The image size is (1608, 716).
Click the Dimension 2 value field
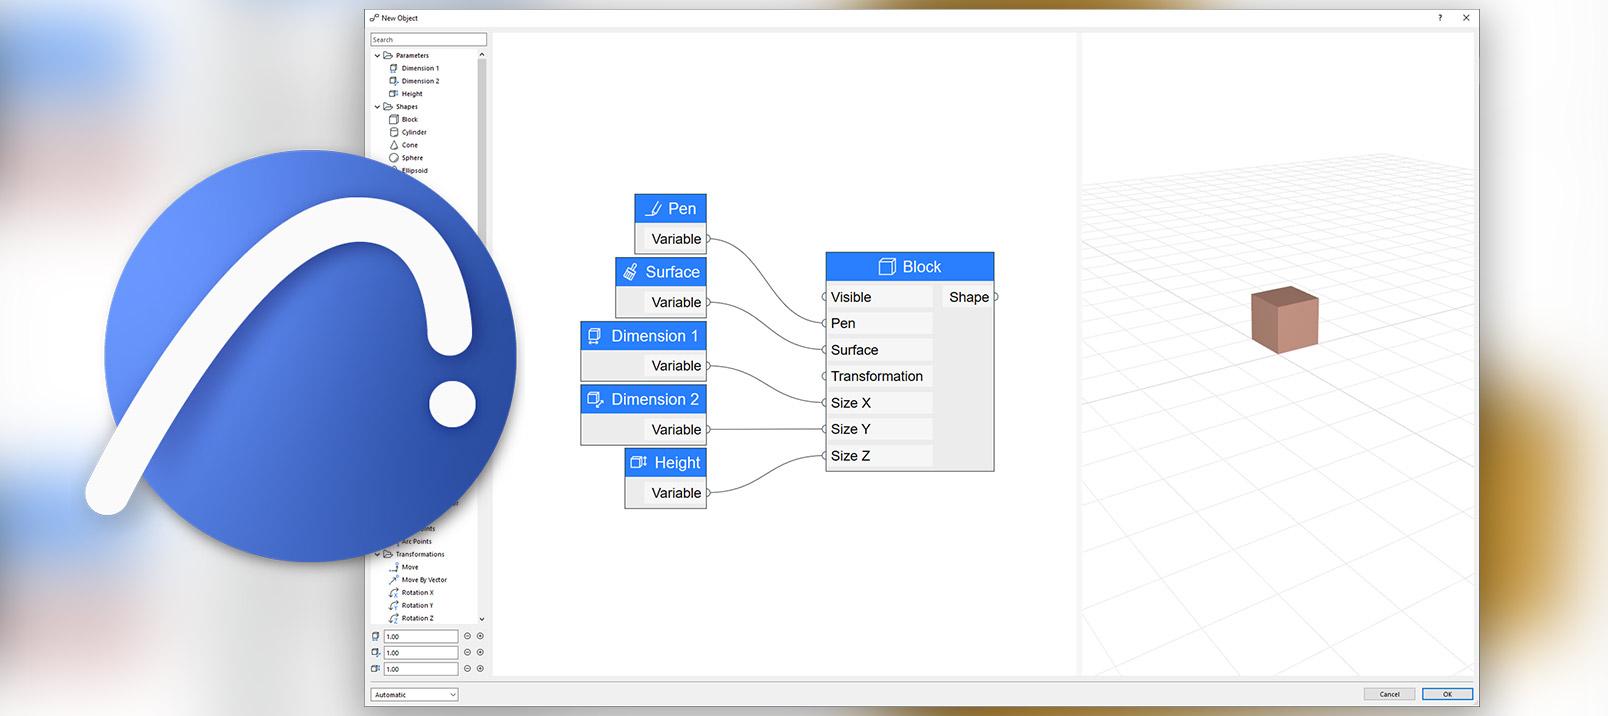(421, 653)
